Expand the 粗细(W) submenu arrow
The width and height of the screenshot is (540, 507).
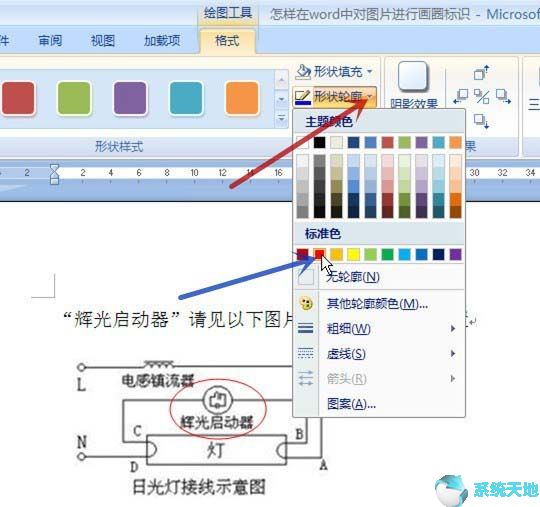(x=453, y=329)
